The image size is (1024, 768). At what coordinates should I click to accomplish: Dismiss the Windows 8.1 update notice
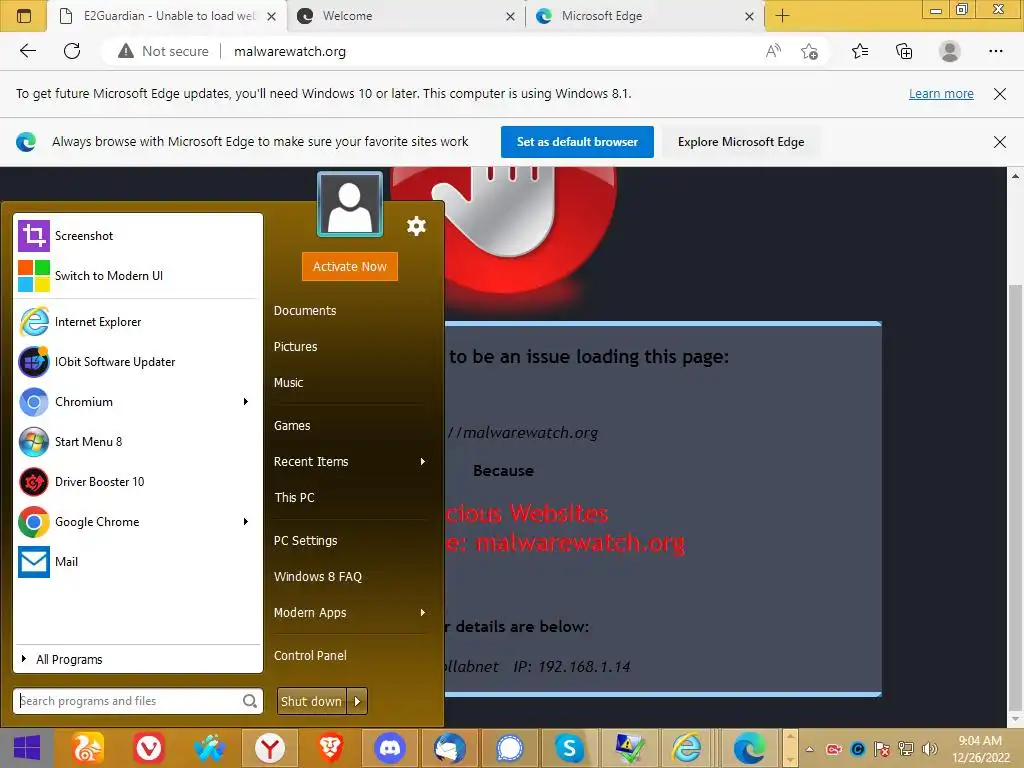pyautogui.click(x=999, y=94)
